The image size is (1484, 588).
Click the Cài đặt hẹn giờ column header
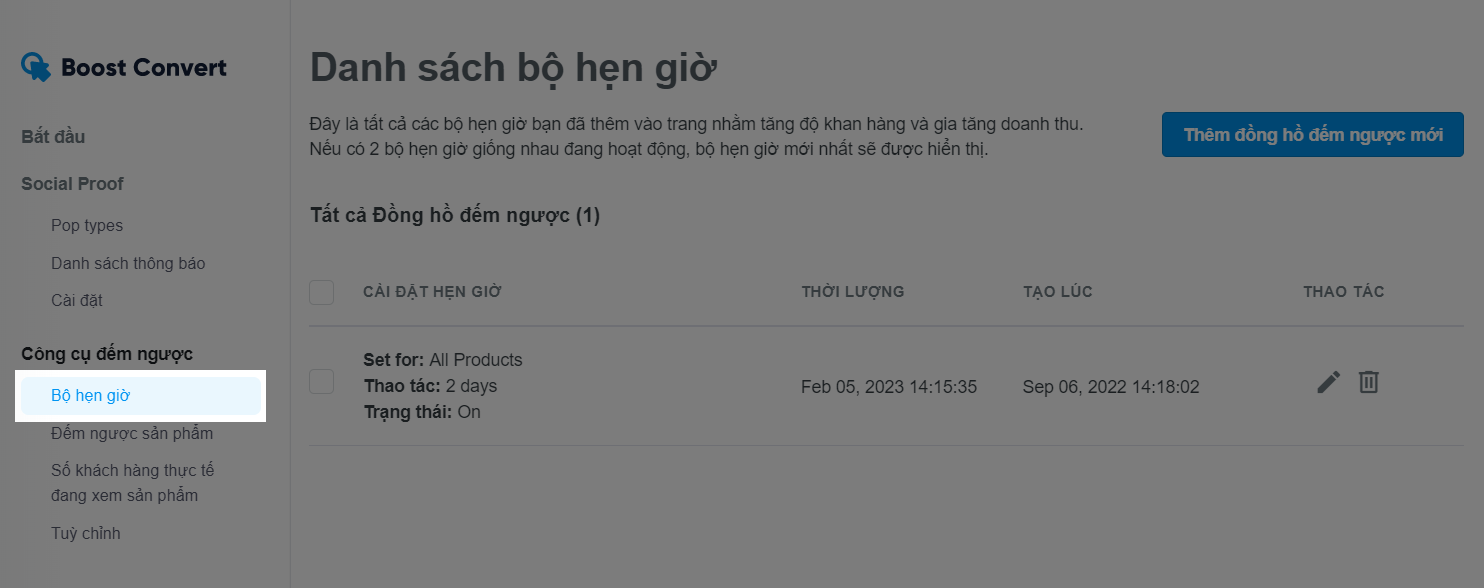click(x=432, y=292)
